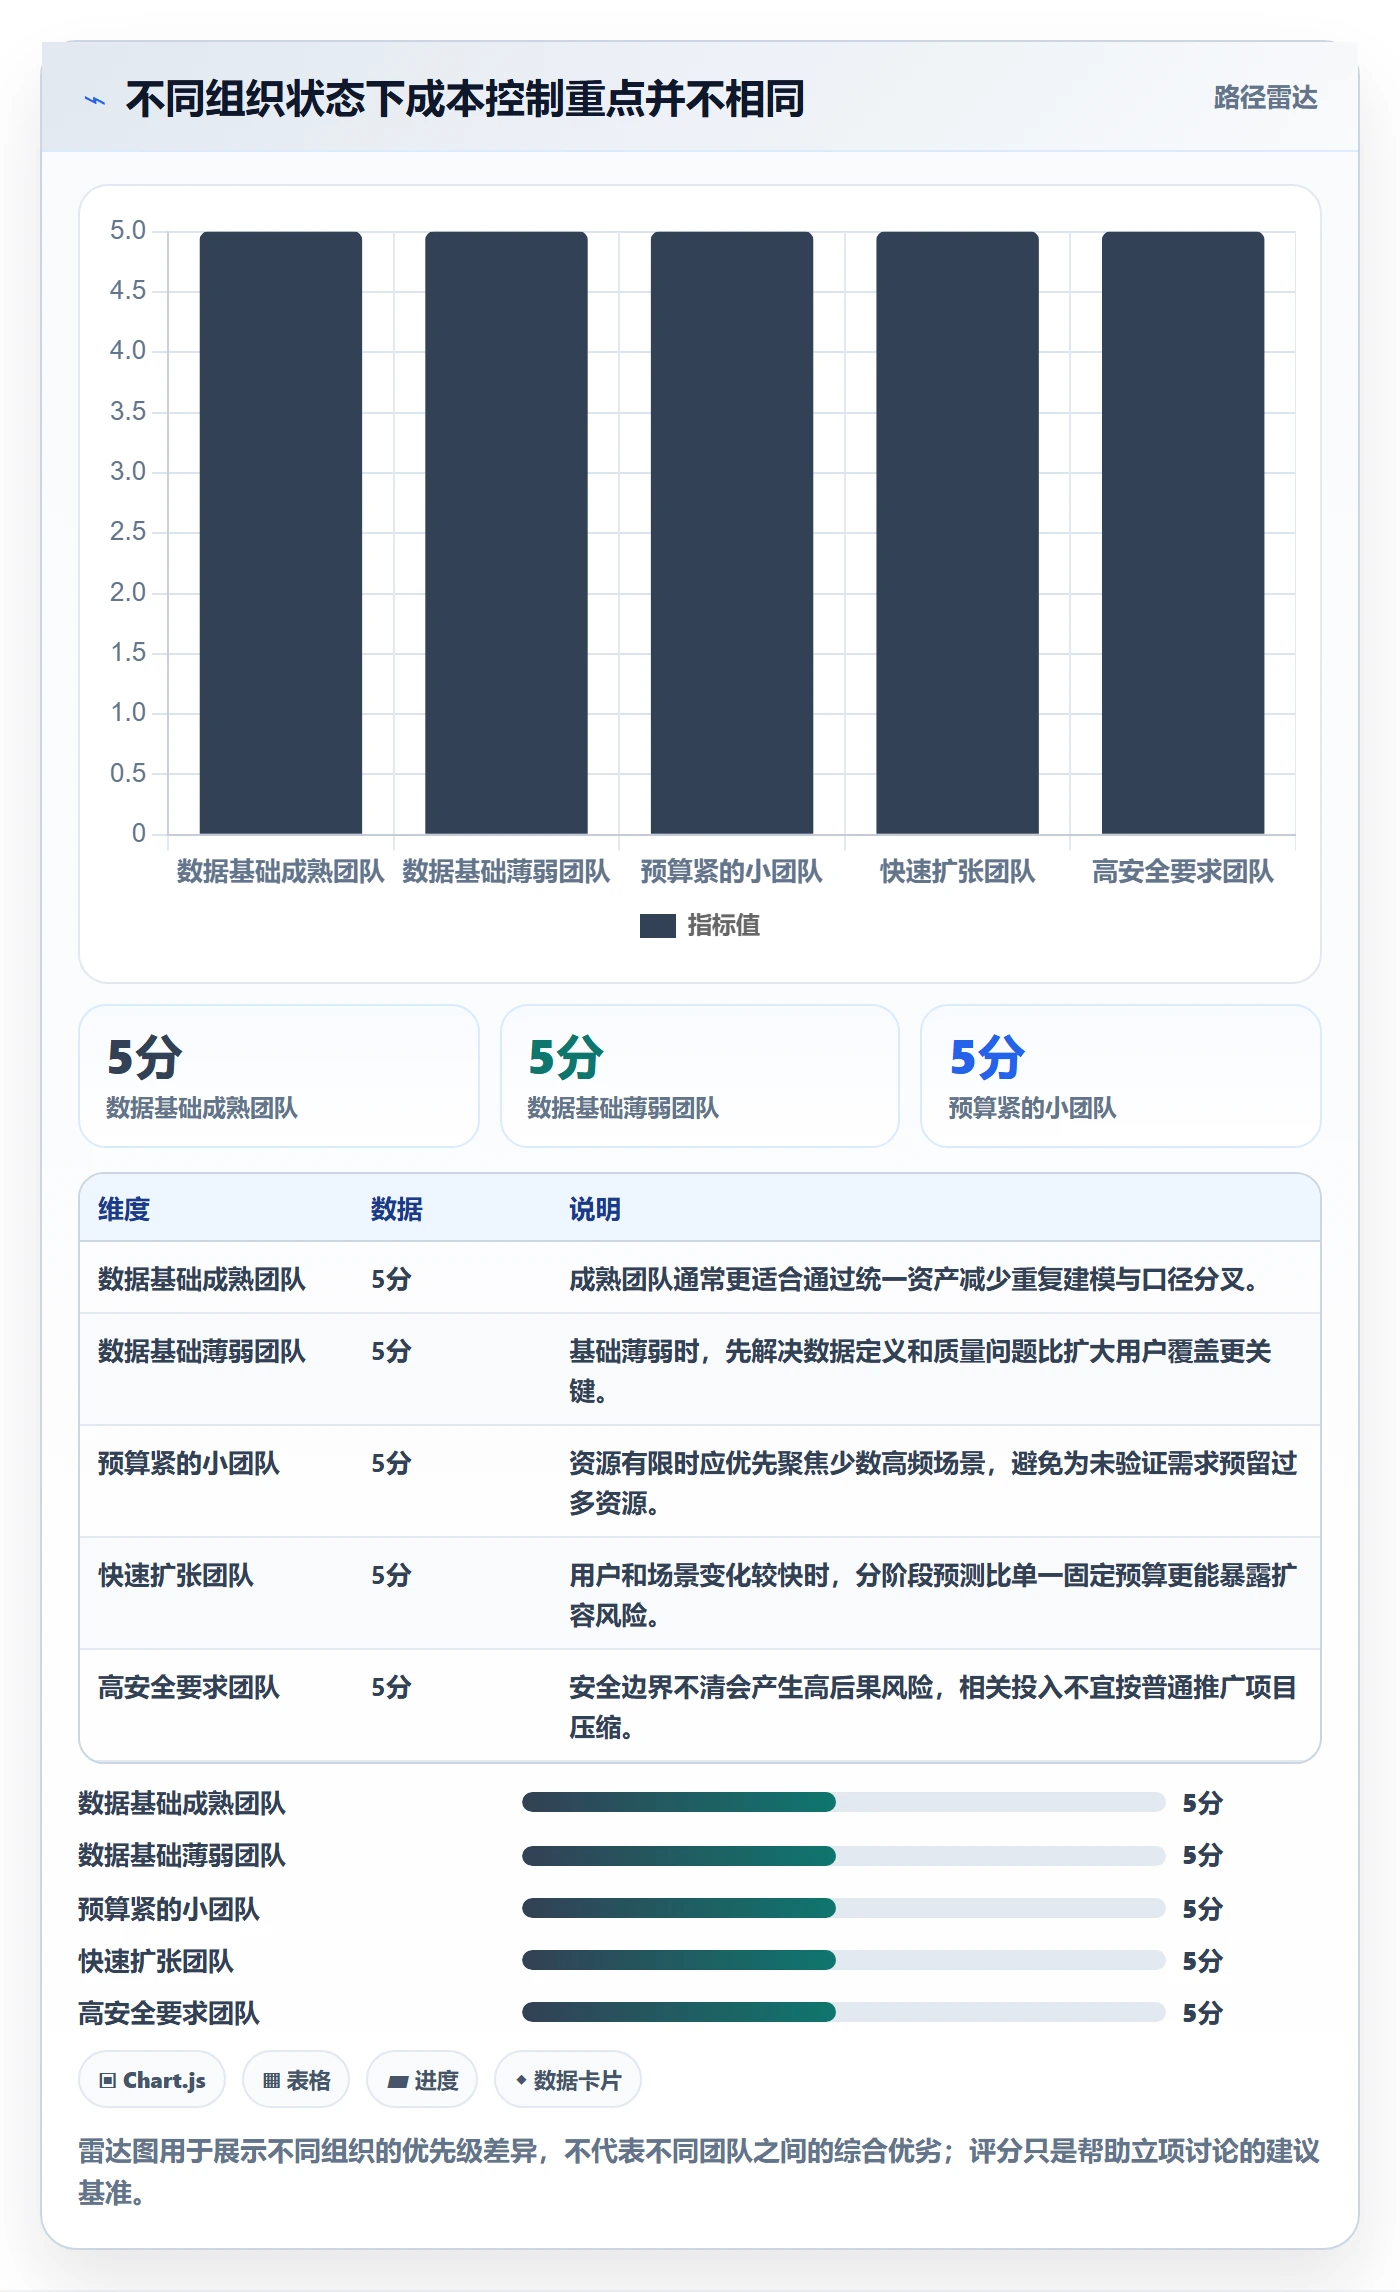Click the 快速扩张团队 x-axis label
The width and height of the screenshot is (1400, 2292).
pyautogui.click(x=957, y=872)
